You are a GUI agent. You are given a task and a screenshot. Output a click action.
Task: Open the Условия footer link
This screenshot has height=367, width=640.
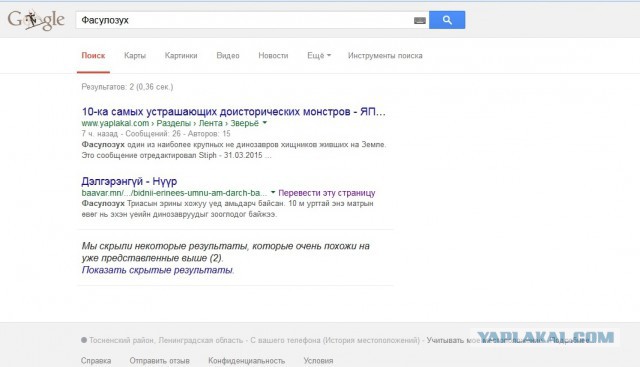click(318, 361)
